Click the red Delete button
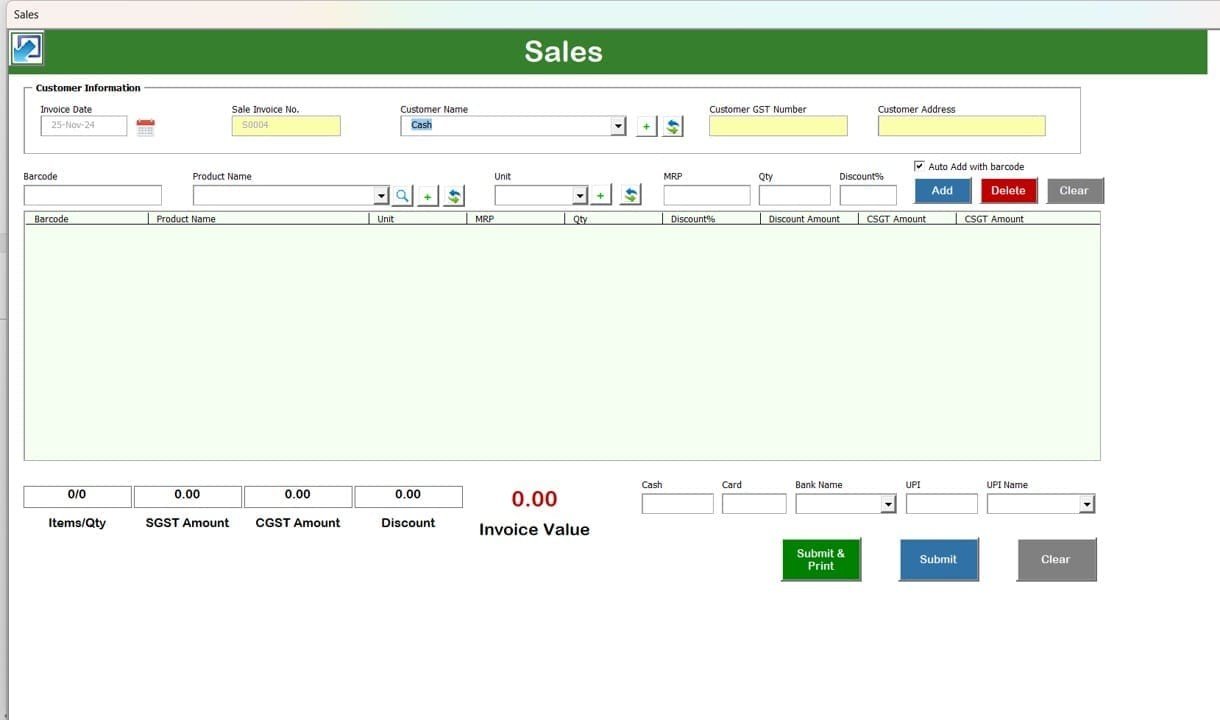The height and width of the screenshot is (720, 1220). coord(1008,190)
